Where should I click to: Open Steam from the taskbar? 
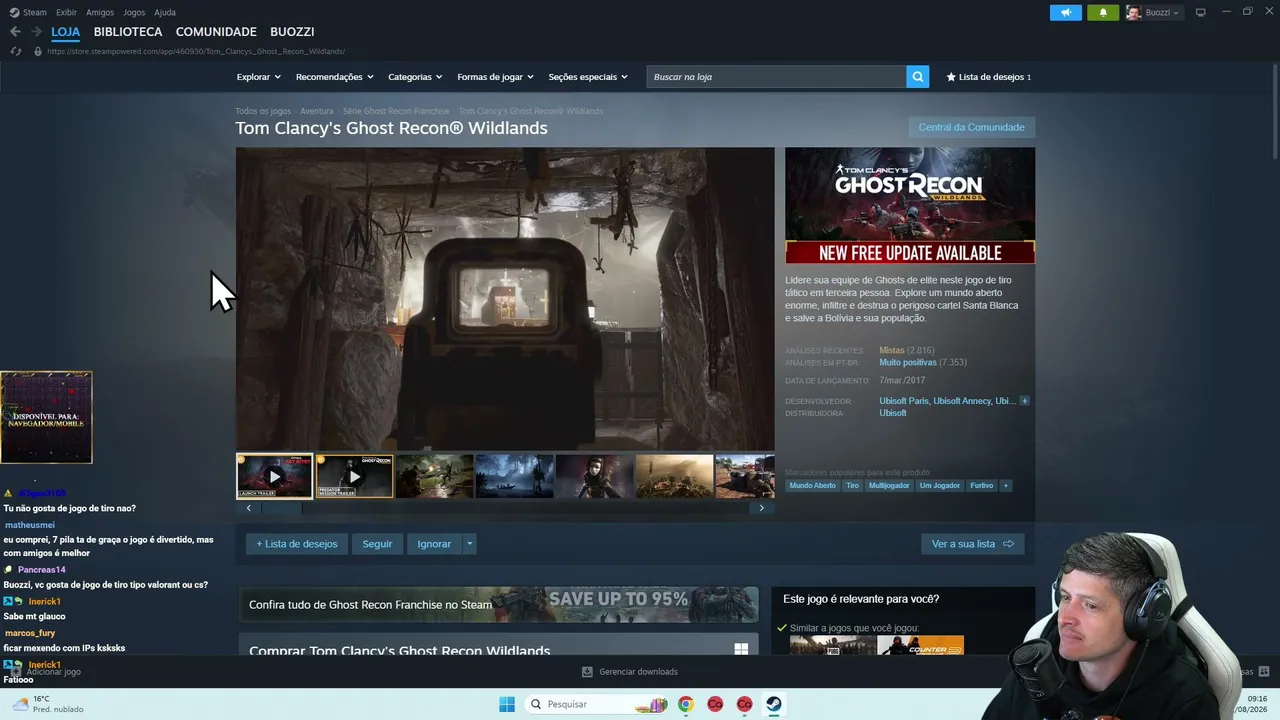point(774,704)
